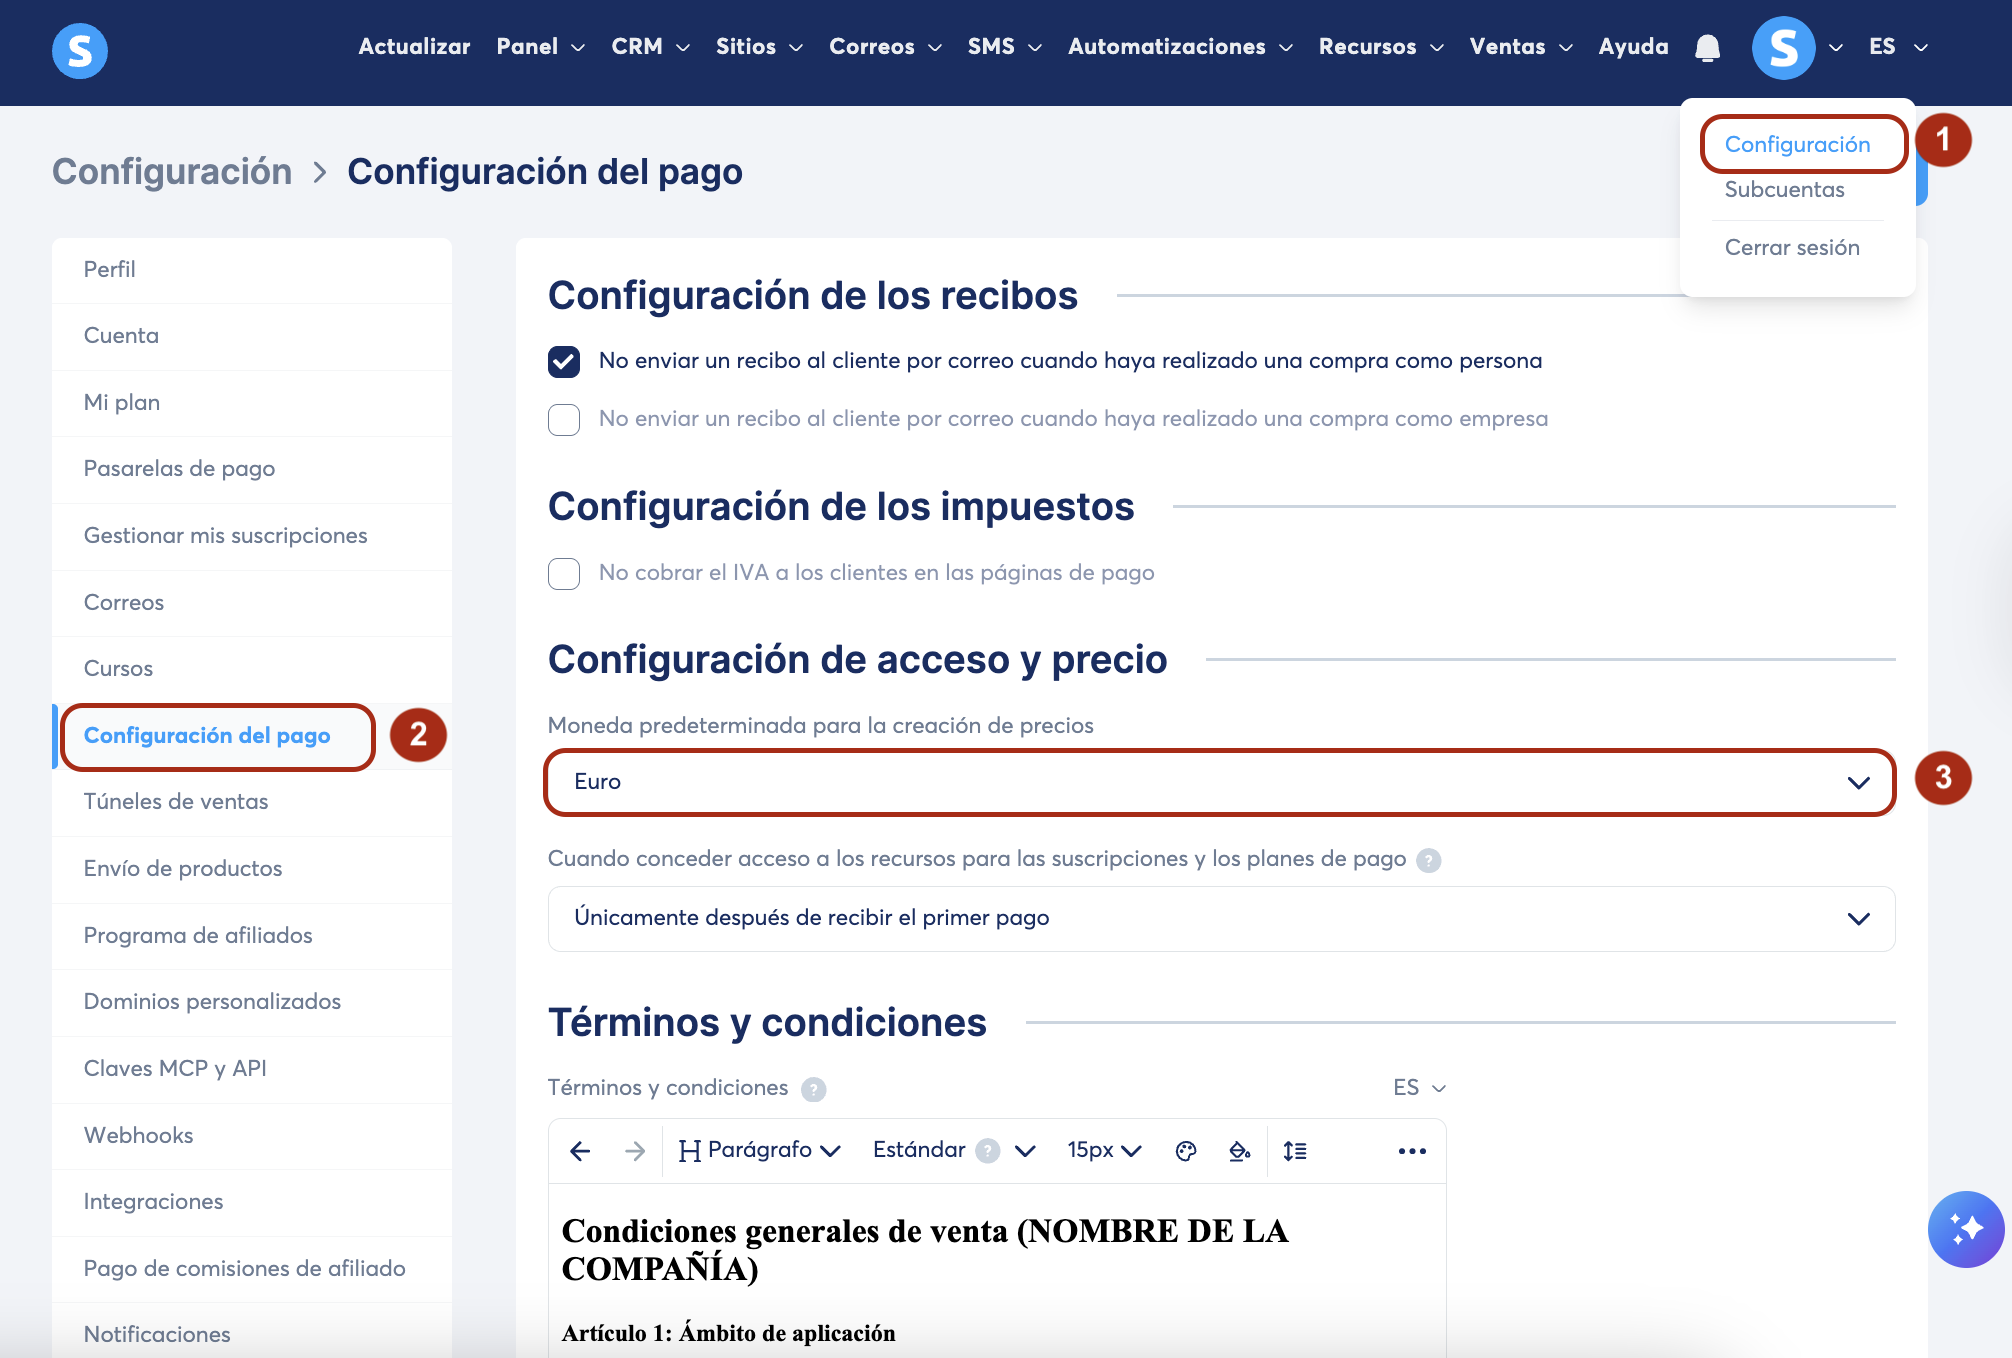Click the Systeme logo in top-left
This screenshot has width=2012, height=1358.
(79, 50)
